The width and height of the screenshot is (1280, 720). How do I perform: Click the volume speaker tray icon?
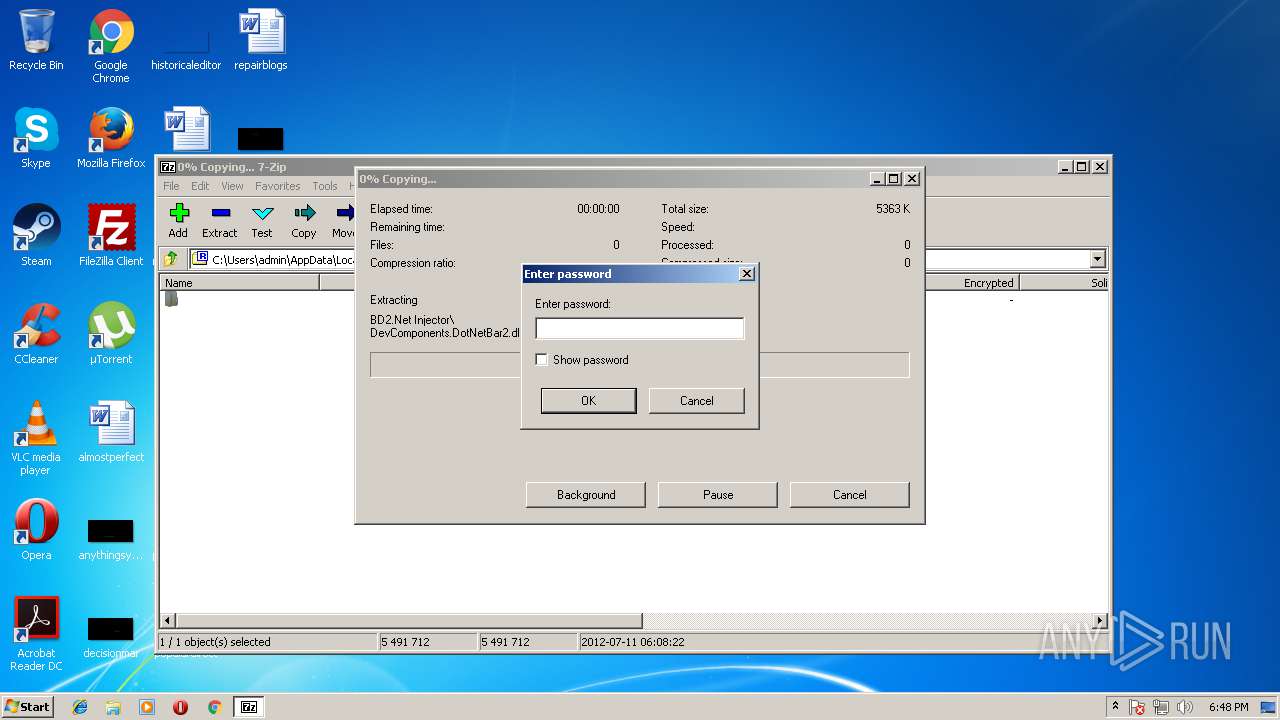click(1184, 707)
